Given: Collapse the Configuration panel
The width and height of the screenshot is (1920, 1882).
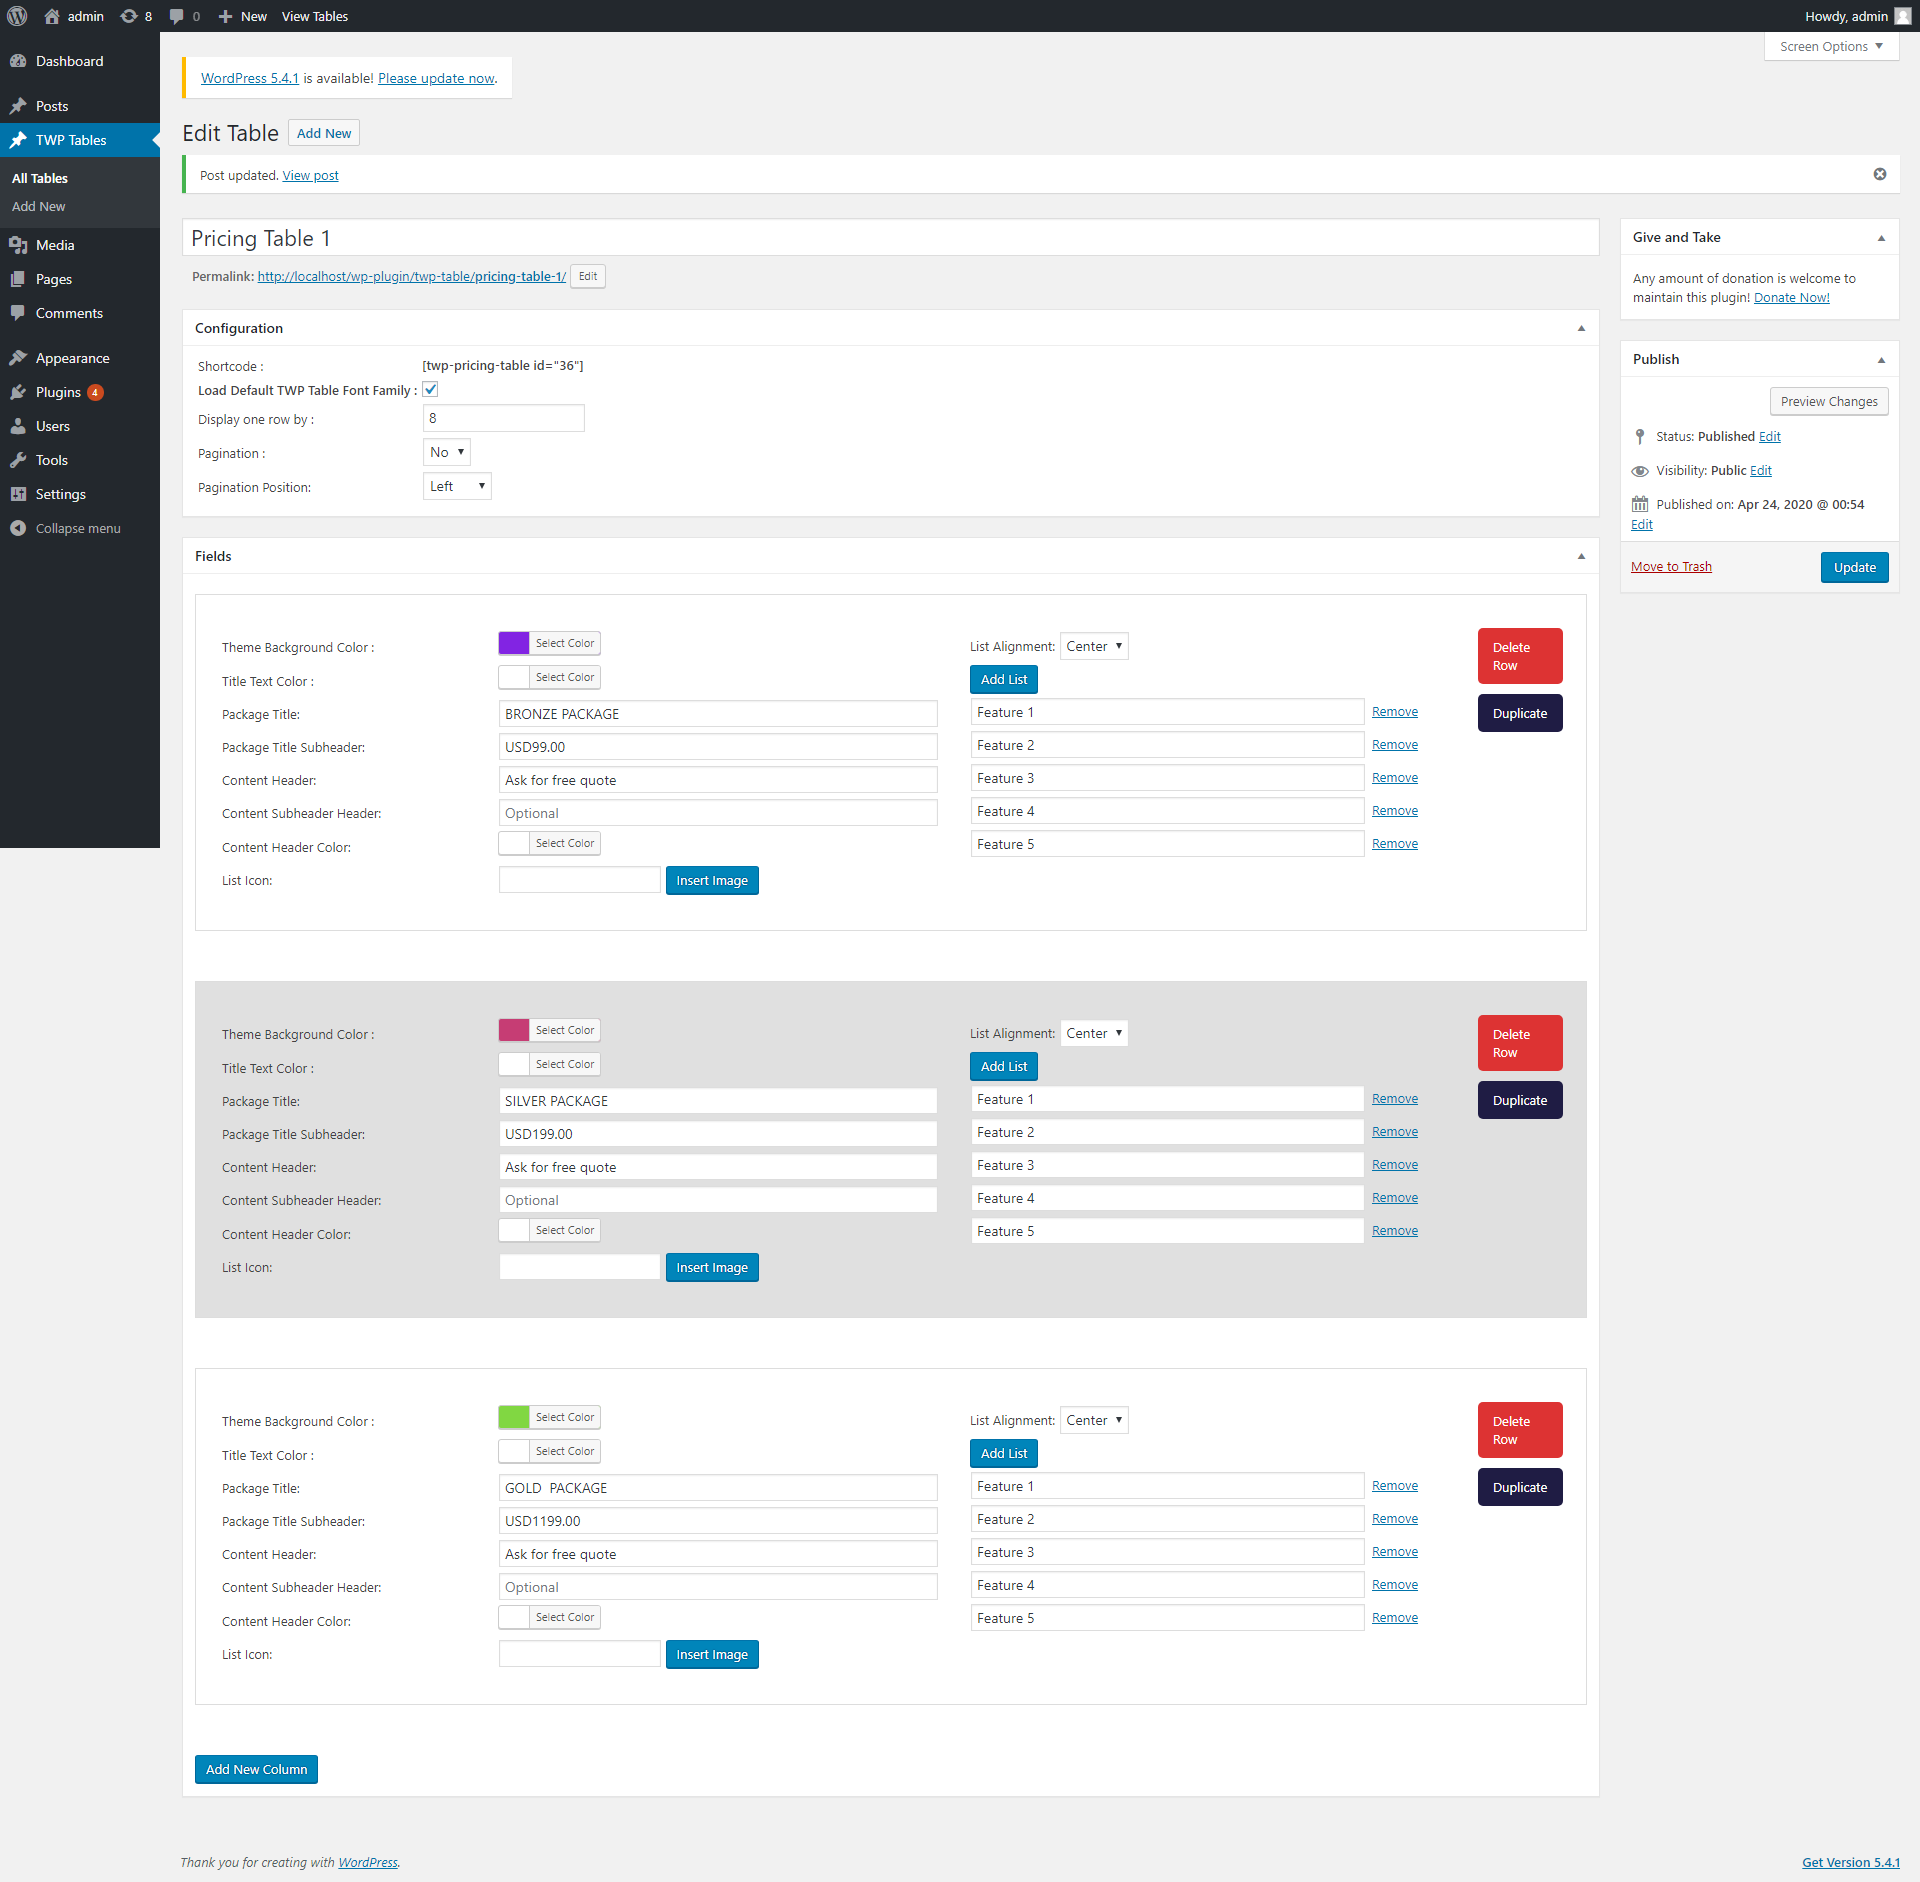Looking at the screenshot, I should 1581,328.
